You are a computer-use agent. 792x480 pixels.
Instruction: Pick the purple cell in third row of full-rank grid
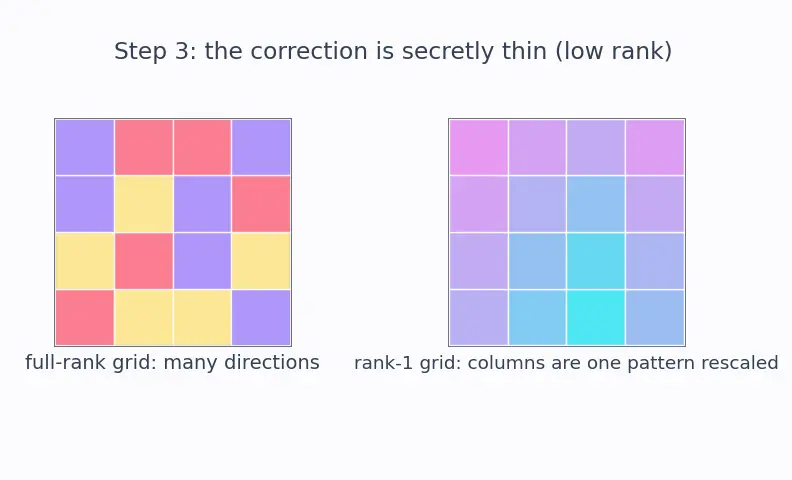(x=202, y=261)
